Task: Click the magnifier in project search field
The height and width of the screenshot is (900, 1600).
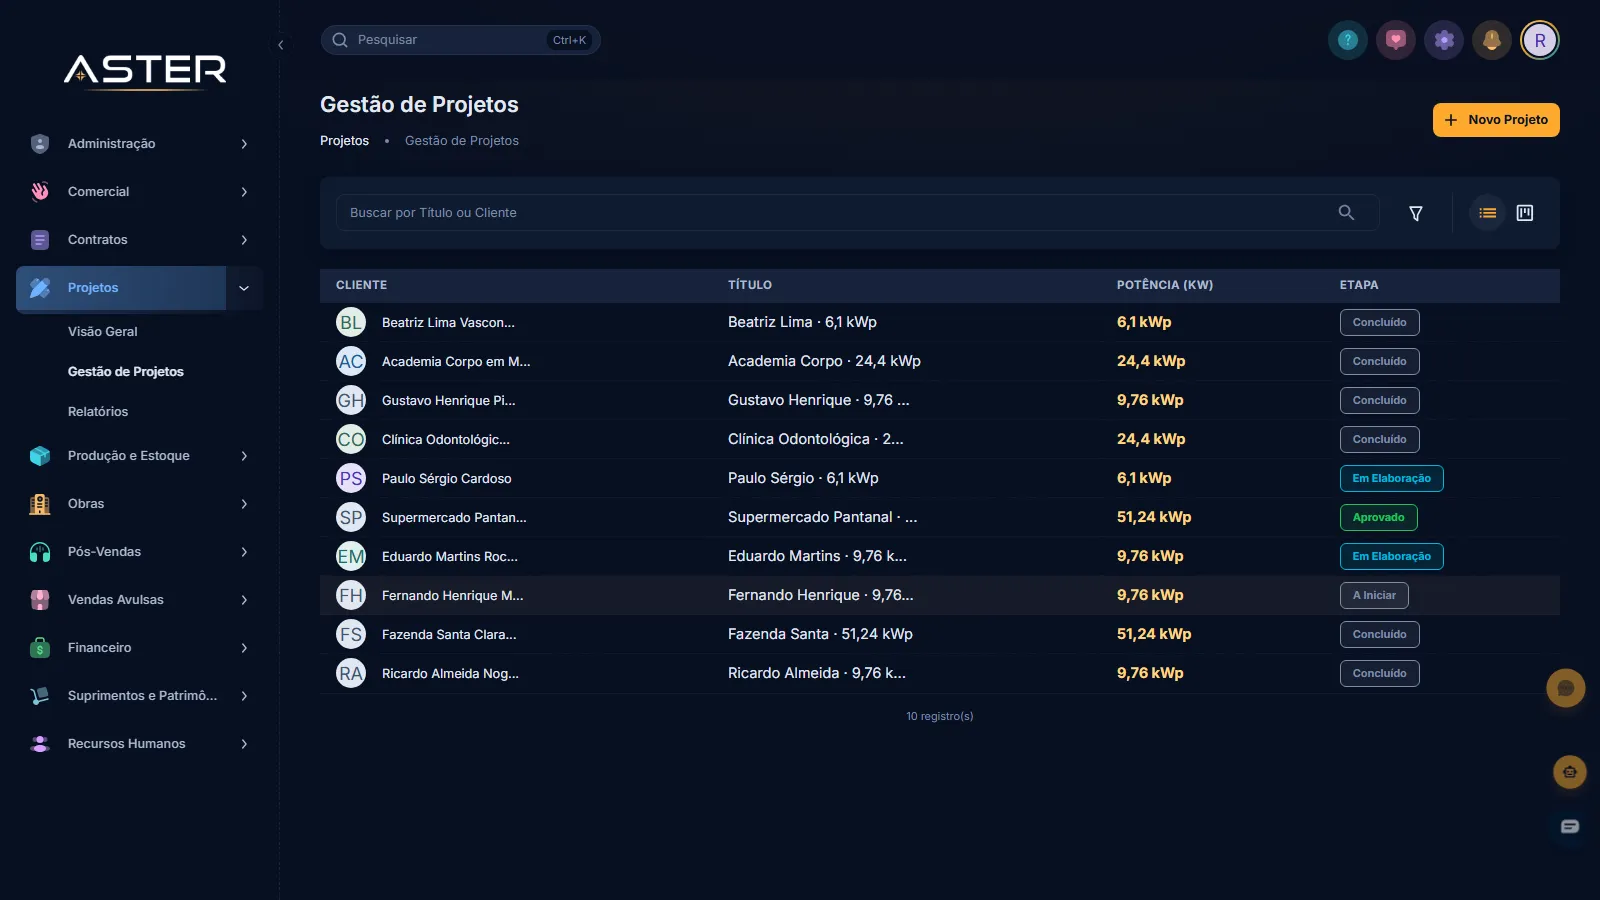Action: 1347,213
